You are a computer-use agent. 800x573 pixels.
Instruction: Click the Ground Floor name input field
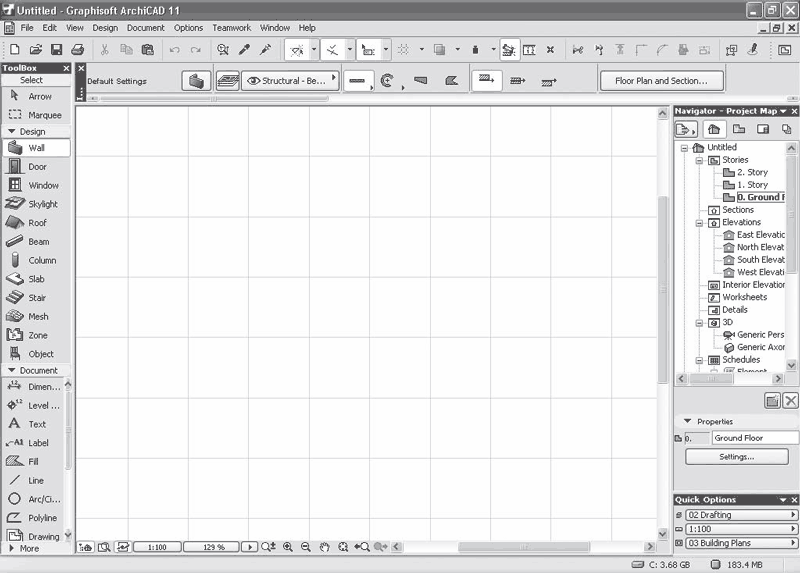(754, 438)
